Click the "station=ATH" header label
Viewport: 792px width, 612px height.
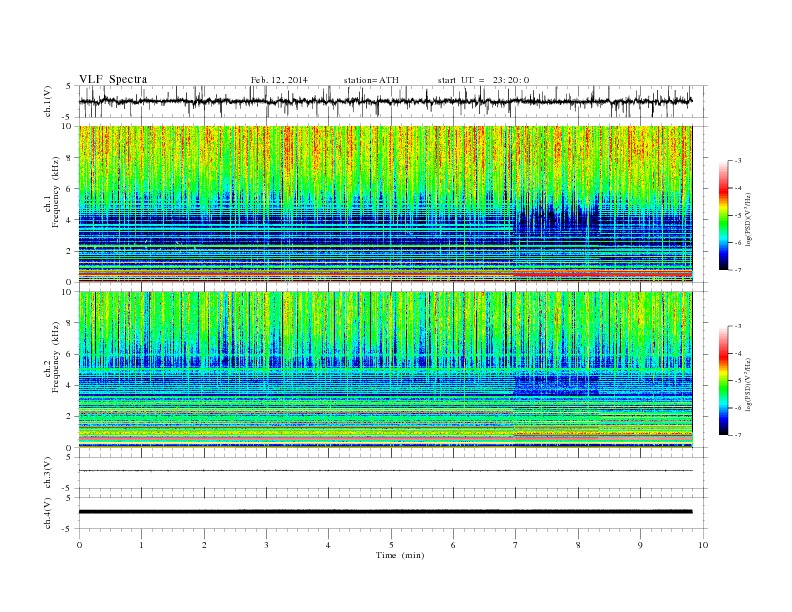pyautogui.click(x=371, y=80)
